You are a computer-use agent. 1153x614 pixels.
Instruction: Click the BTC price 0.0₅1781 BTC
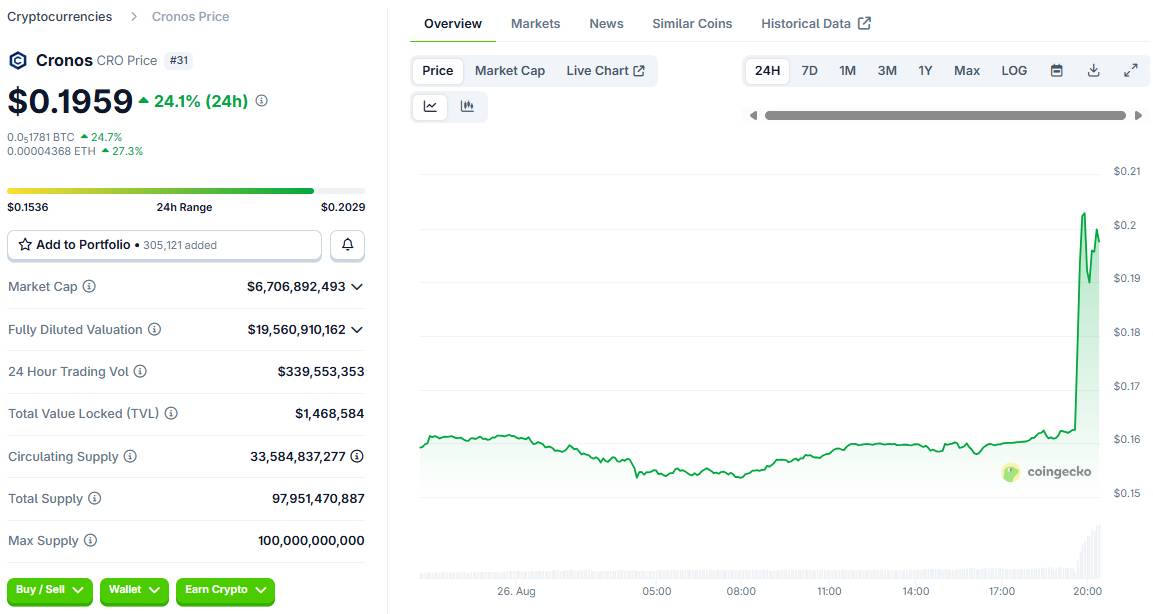40,137
